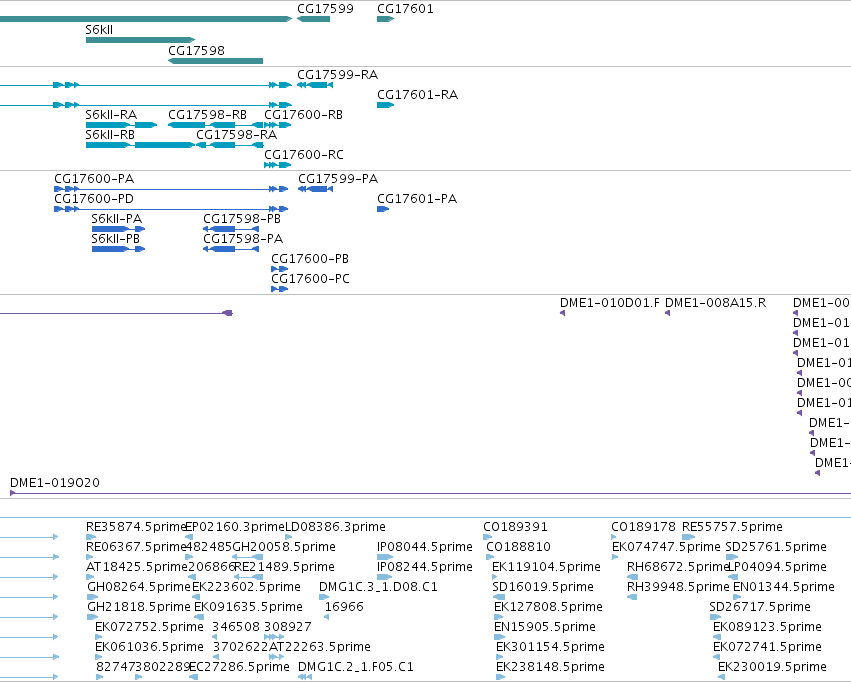Click the EK223602.5prime EST label
The height and width of the screenshot is (682, 851).
[x=246, y=587]
